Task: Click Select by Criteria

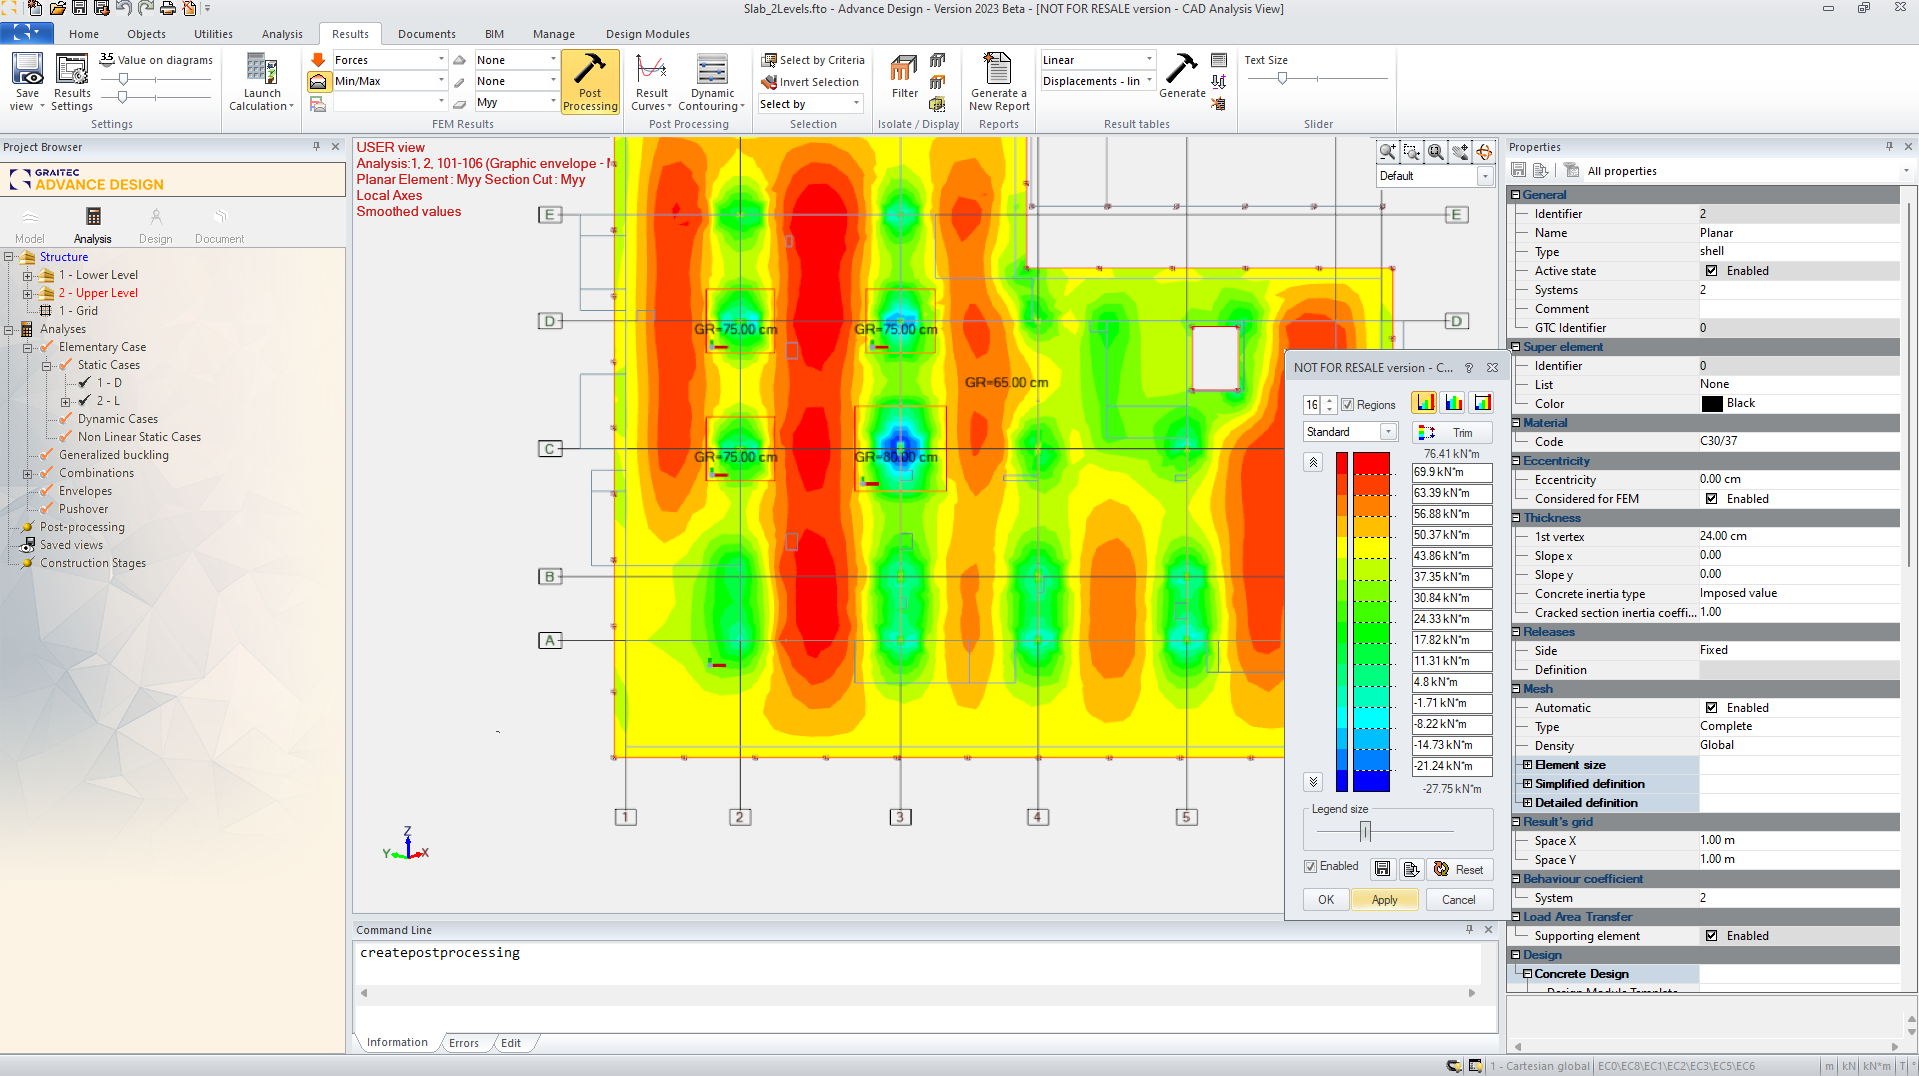Action: (x=812, y=60)
